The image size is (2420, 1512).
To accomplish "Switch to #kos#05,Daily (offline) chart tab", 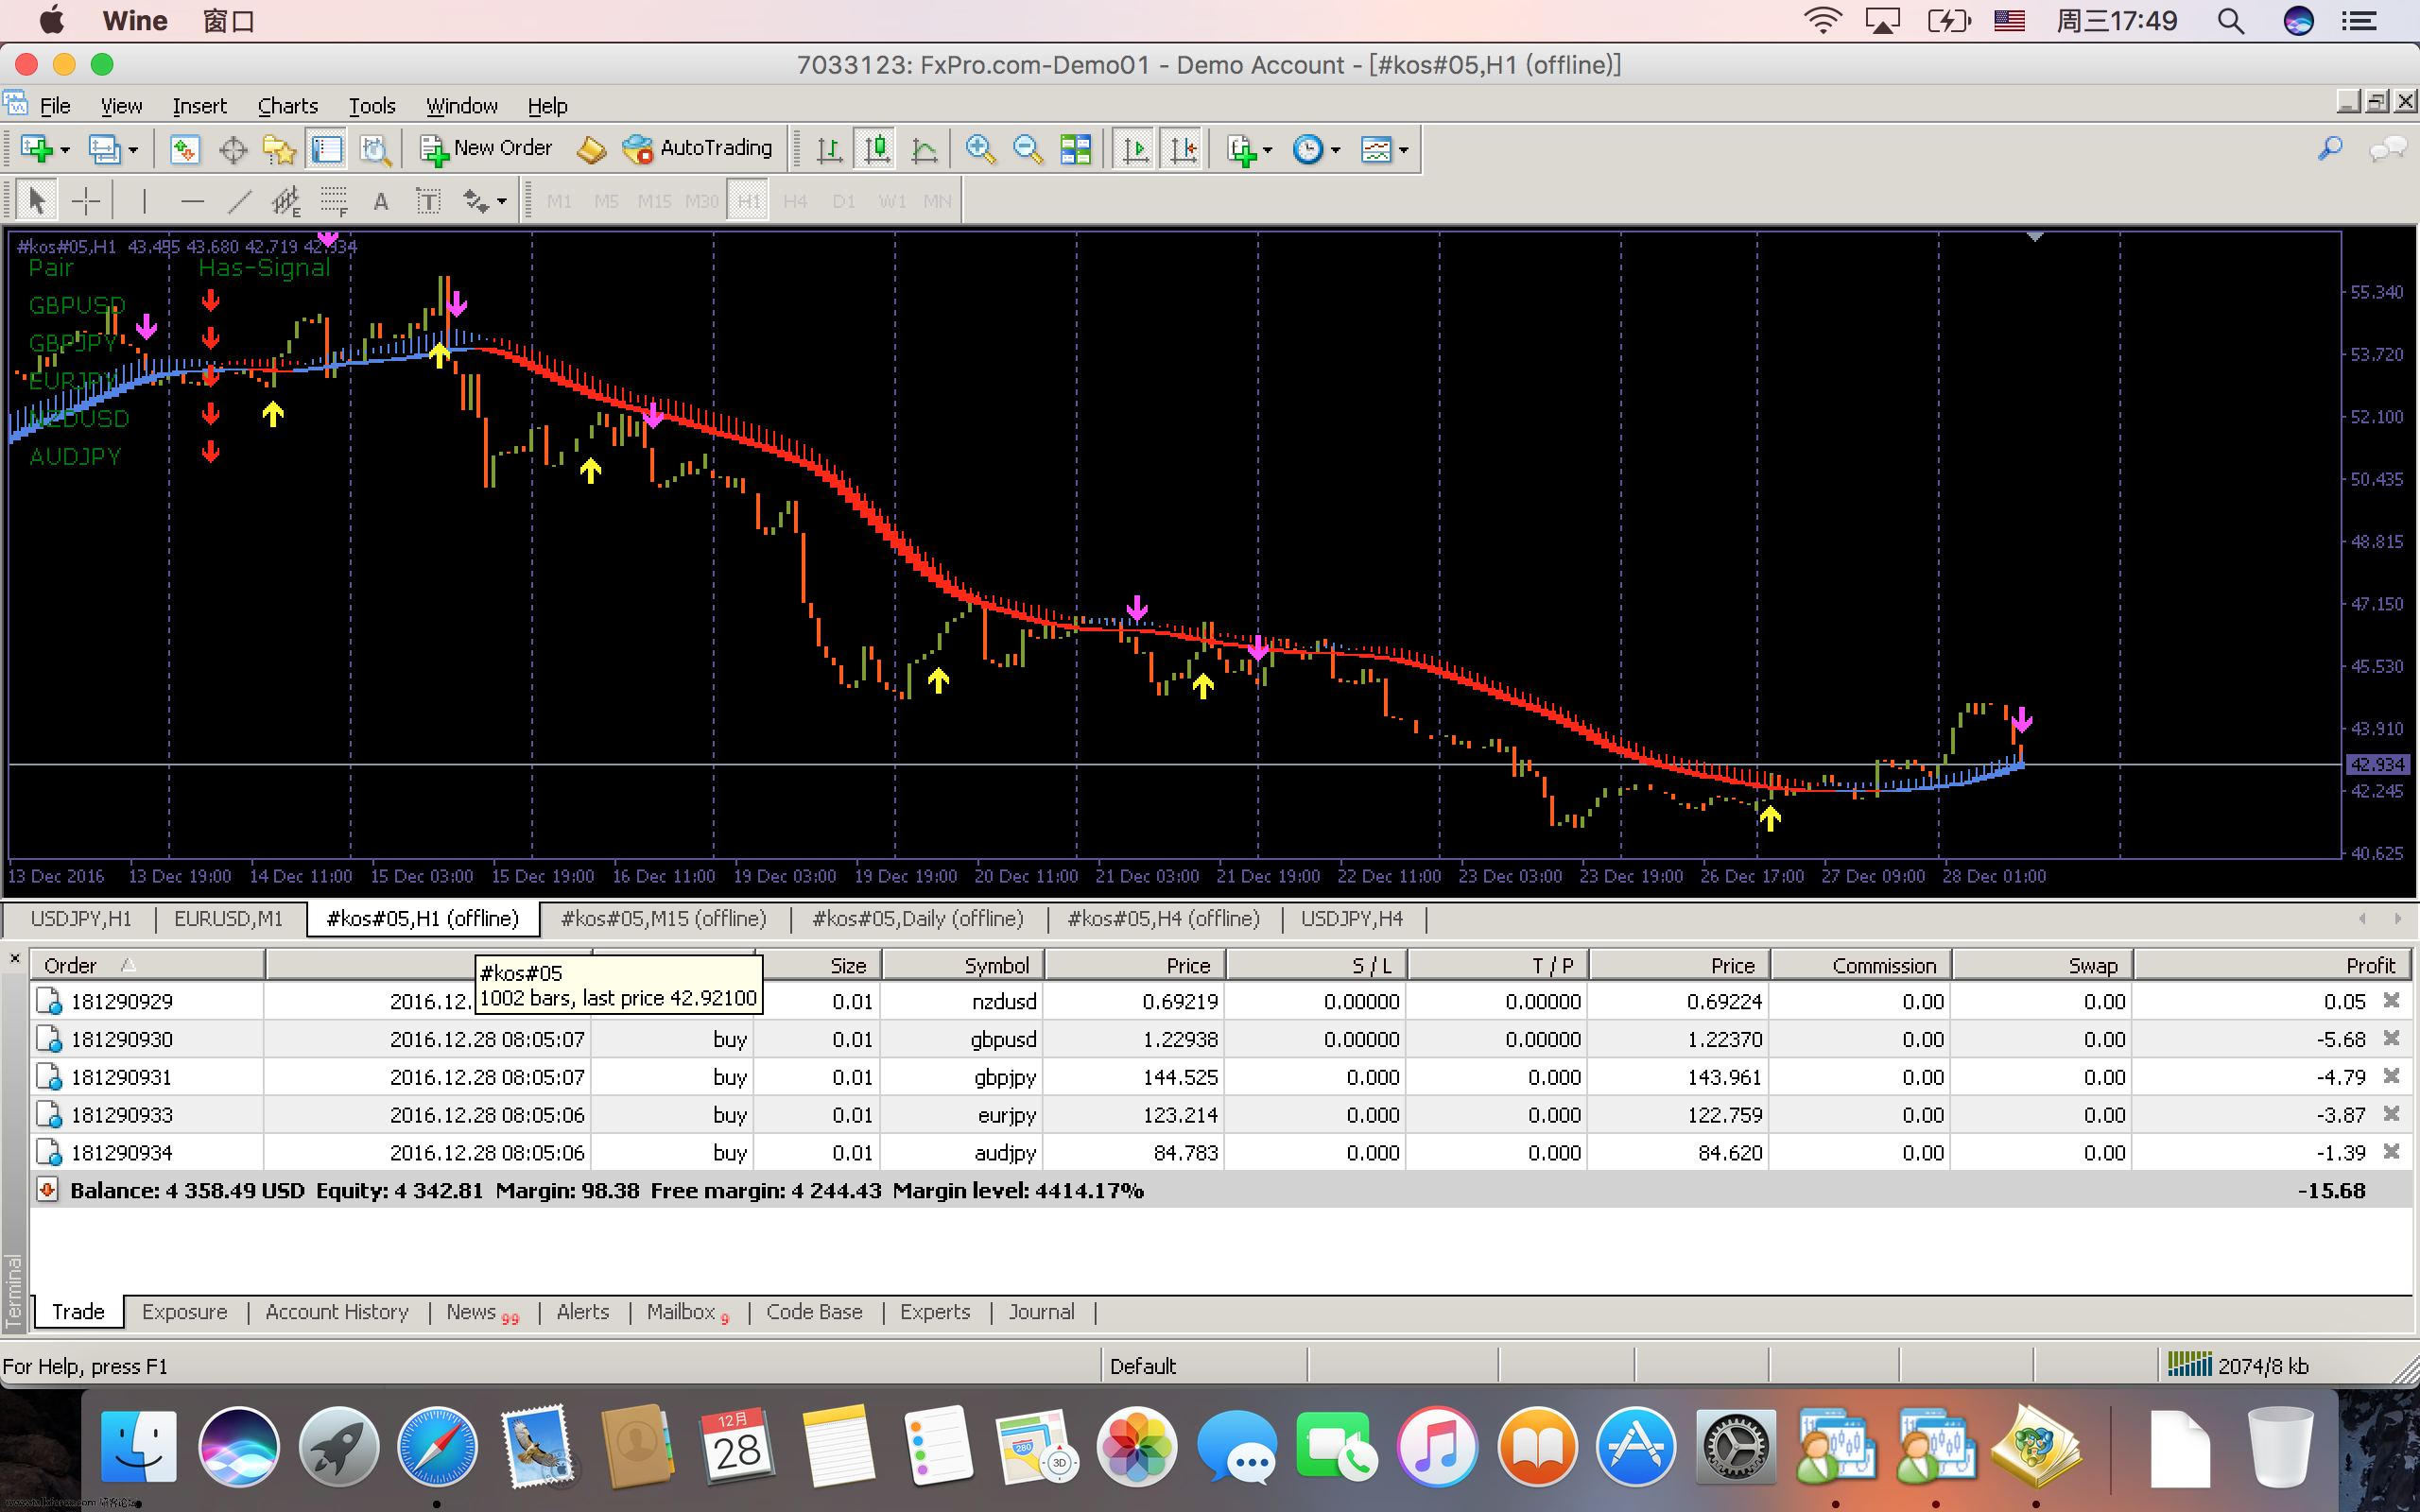I will (x=918, y=918).
